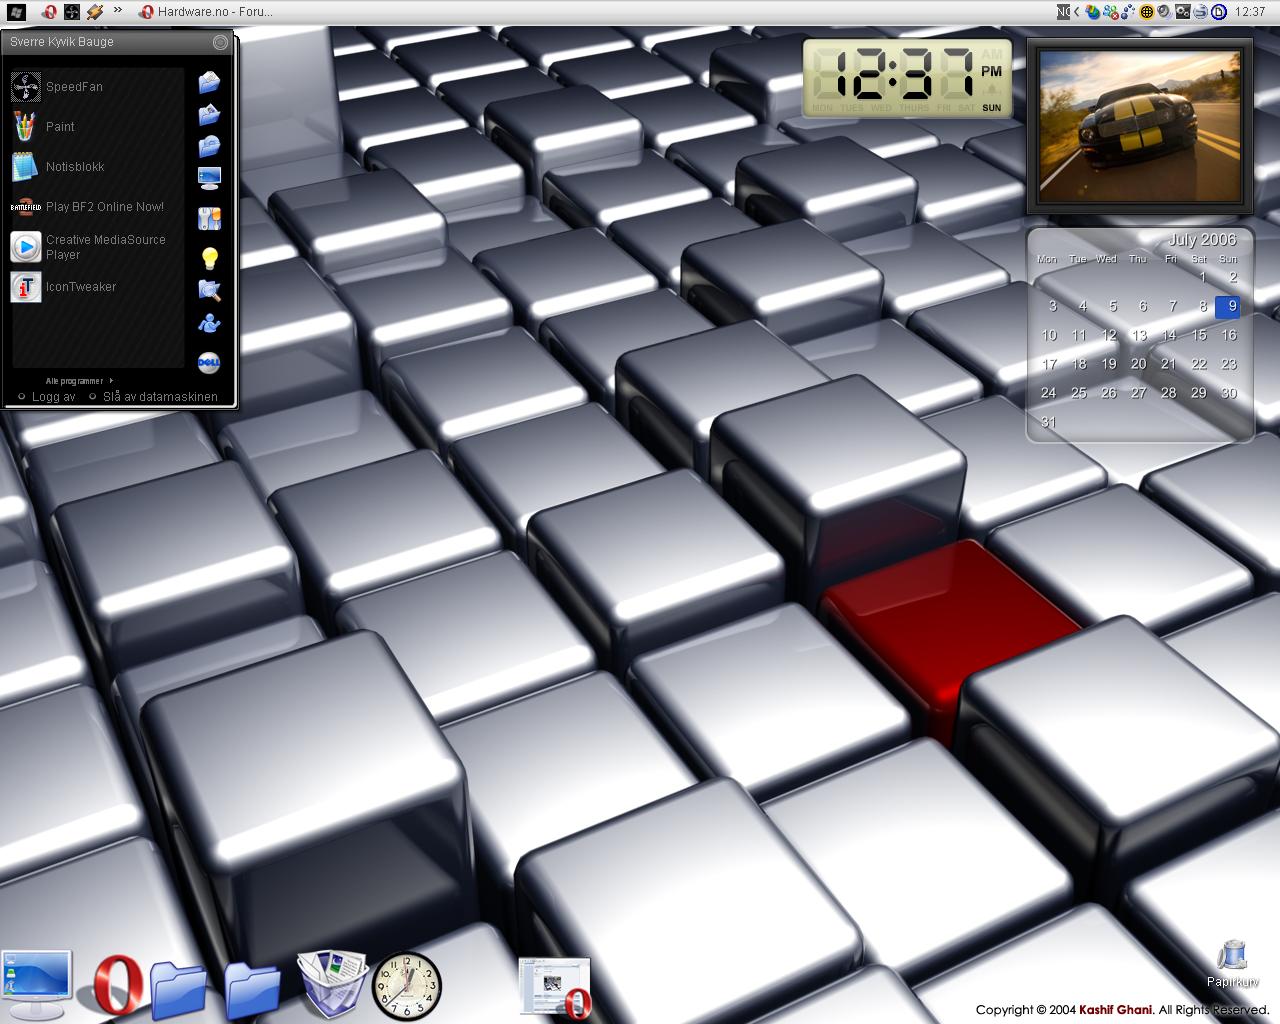Open the minimized Opera window thumbnail in dock
The image size is (1280, 1024).
pyautogui.click(x=556, y=989)
